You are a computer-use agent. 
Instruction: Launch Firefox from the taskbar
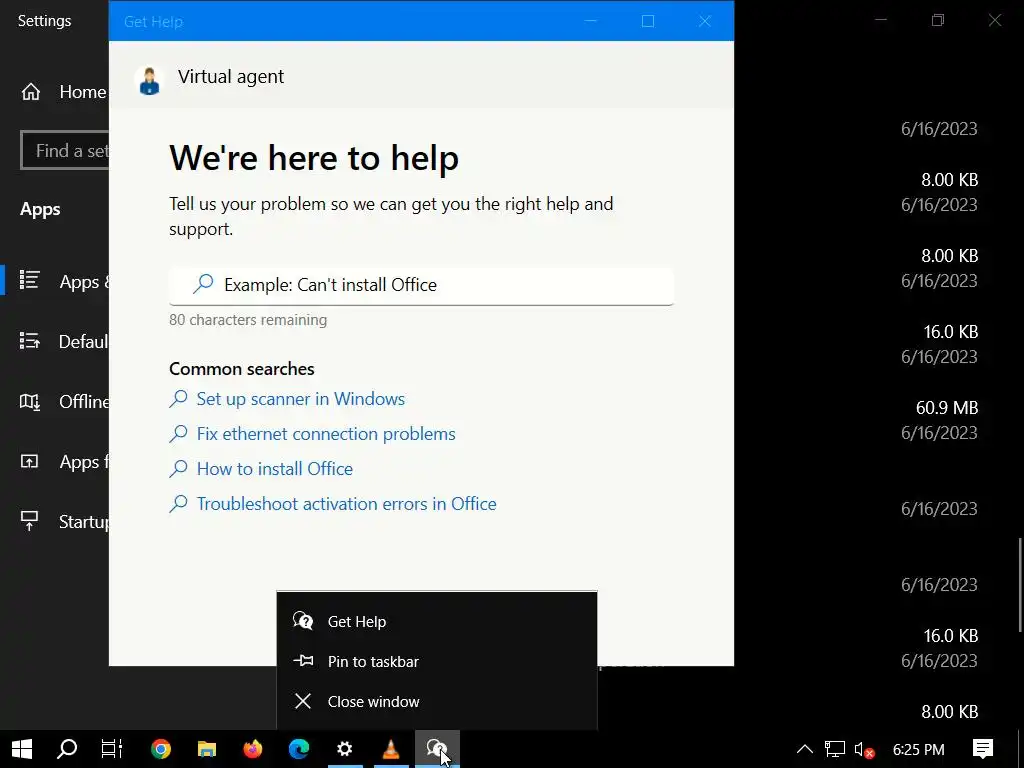253,749
